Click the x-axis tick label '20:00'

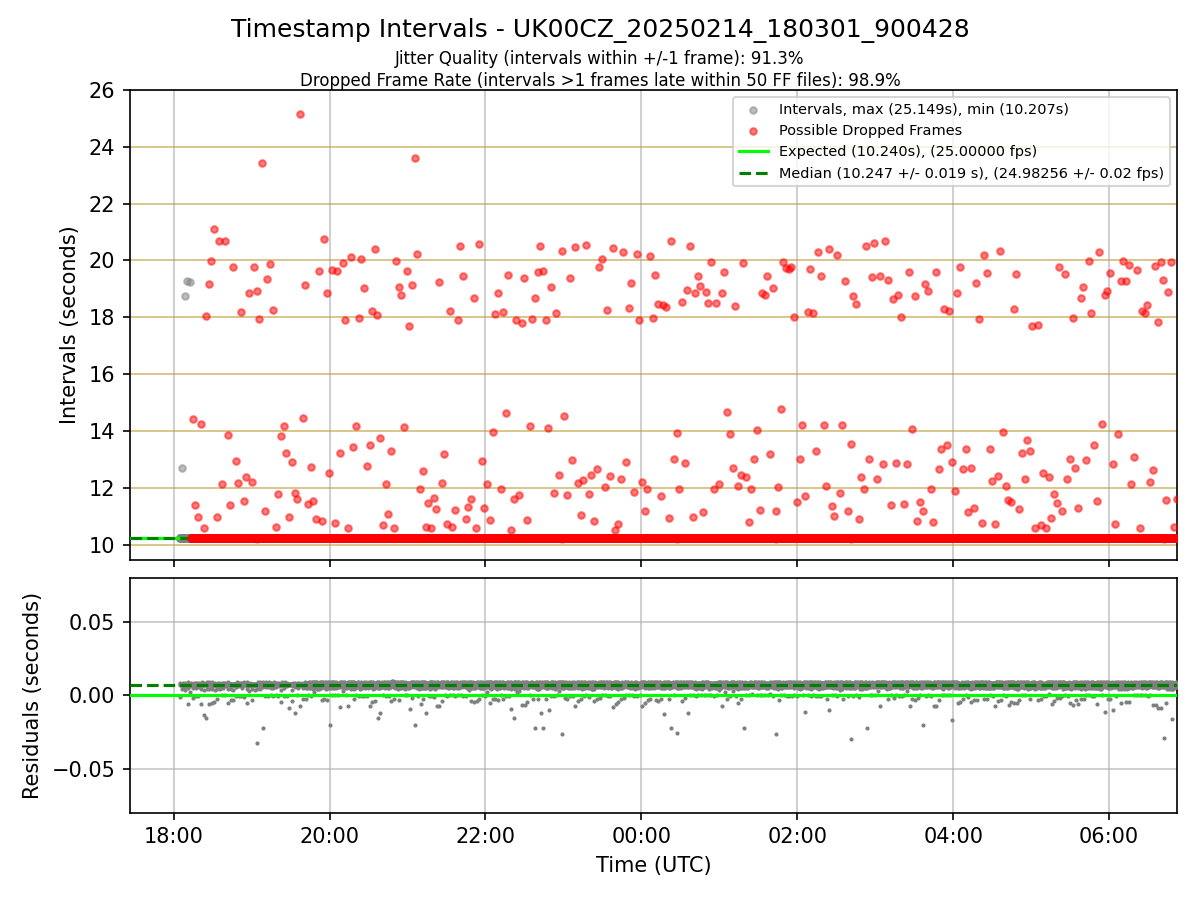tap(330, 835)
